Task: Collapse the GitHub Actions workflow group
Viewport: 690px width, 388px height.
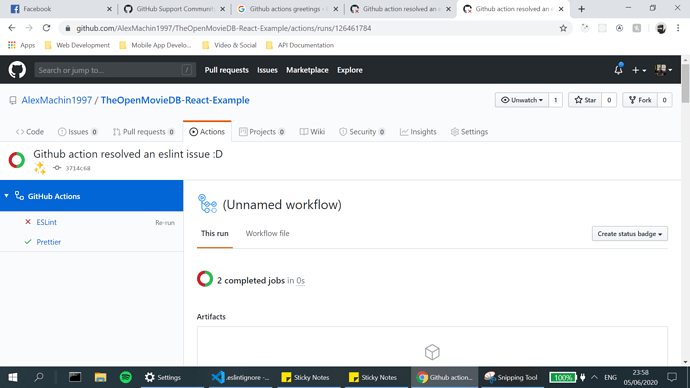Action: tap(7, 196)
